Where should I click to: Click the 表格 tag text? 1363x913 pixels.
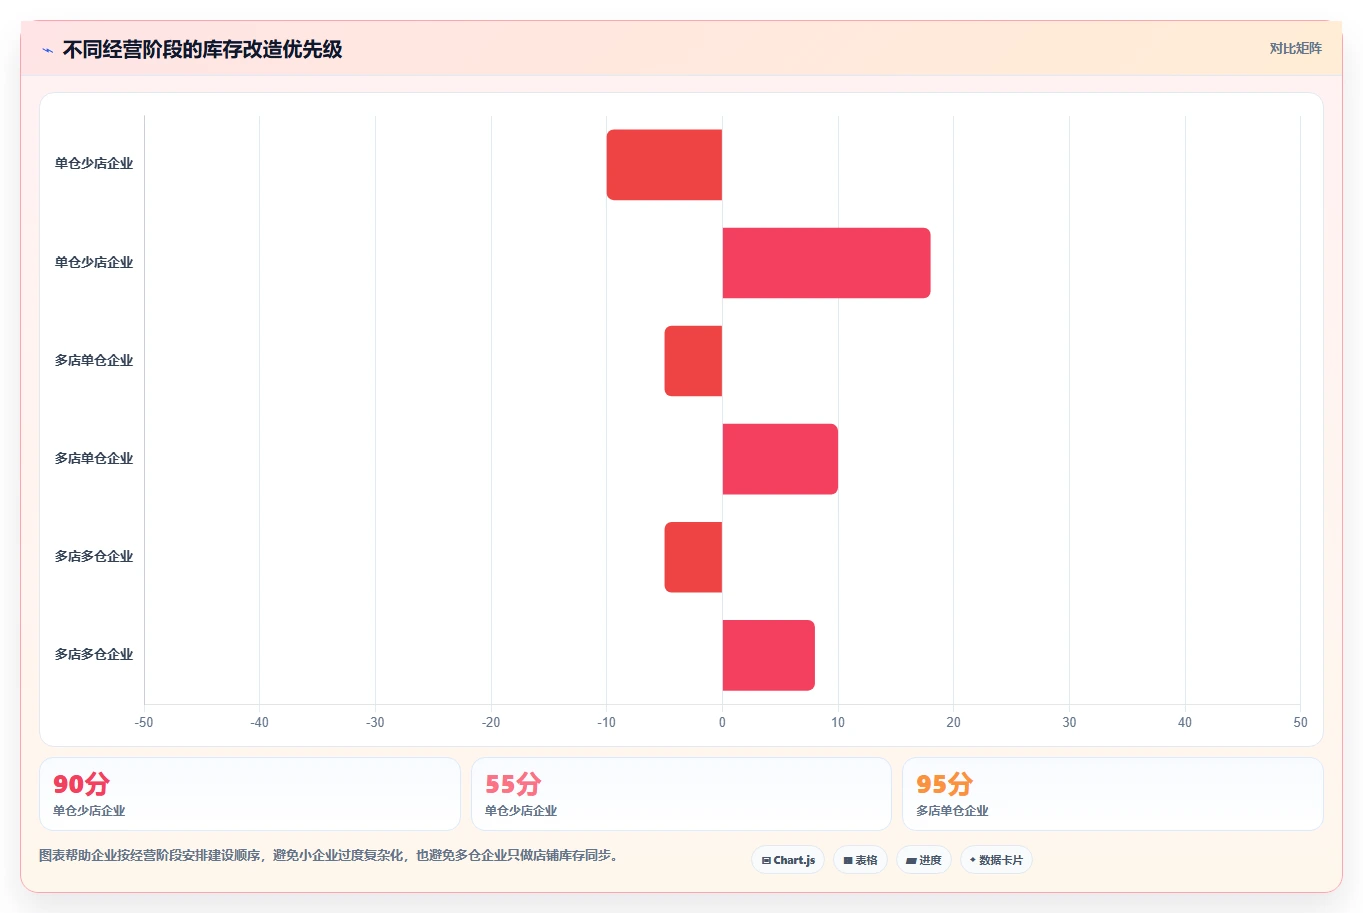click(866, 860)
